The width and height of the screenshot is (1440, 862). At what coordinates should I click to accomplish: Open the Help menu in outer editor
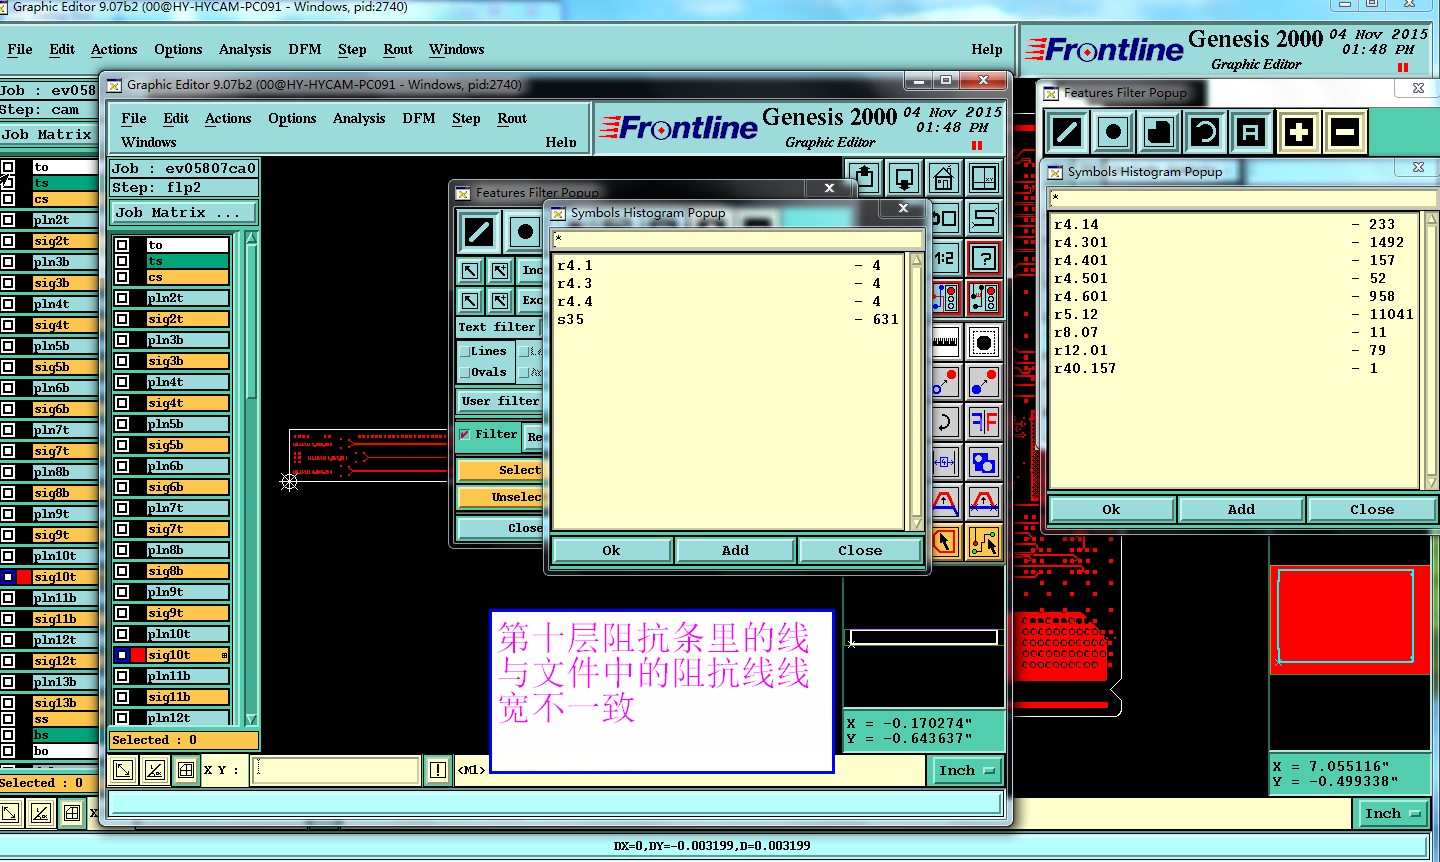(987, 49)
